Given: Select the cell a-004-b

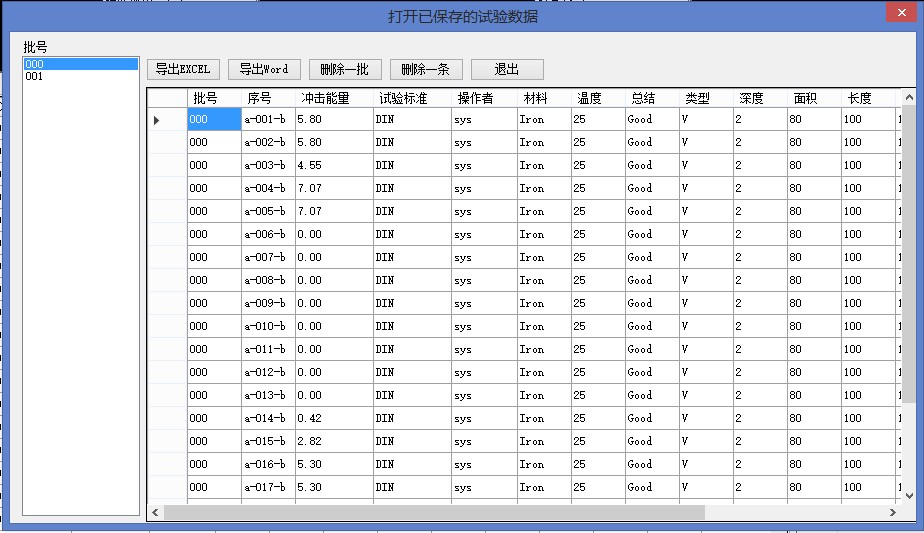Looking at the screenshot, I should pyautogui.click(x=268, y=188).
